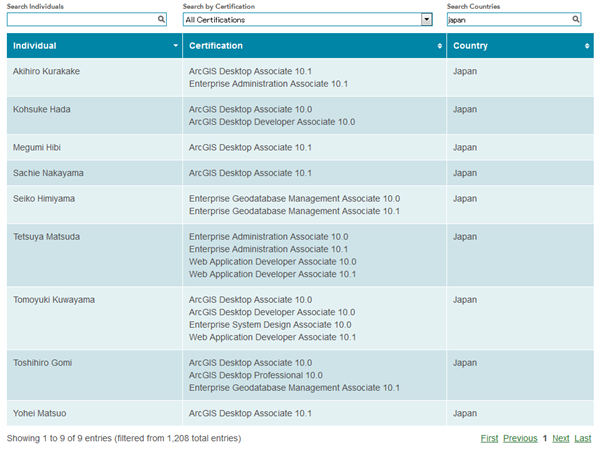The width and height of the screenshot is (600, 450).
Task: Click Megumi Hibi's ArcGIS Desktop Associate 10.1
Action: [x=250, y=147]
